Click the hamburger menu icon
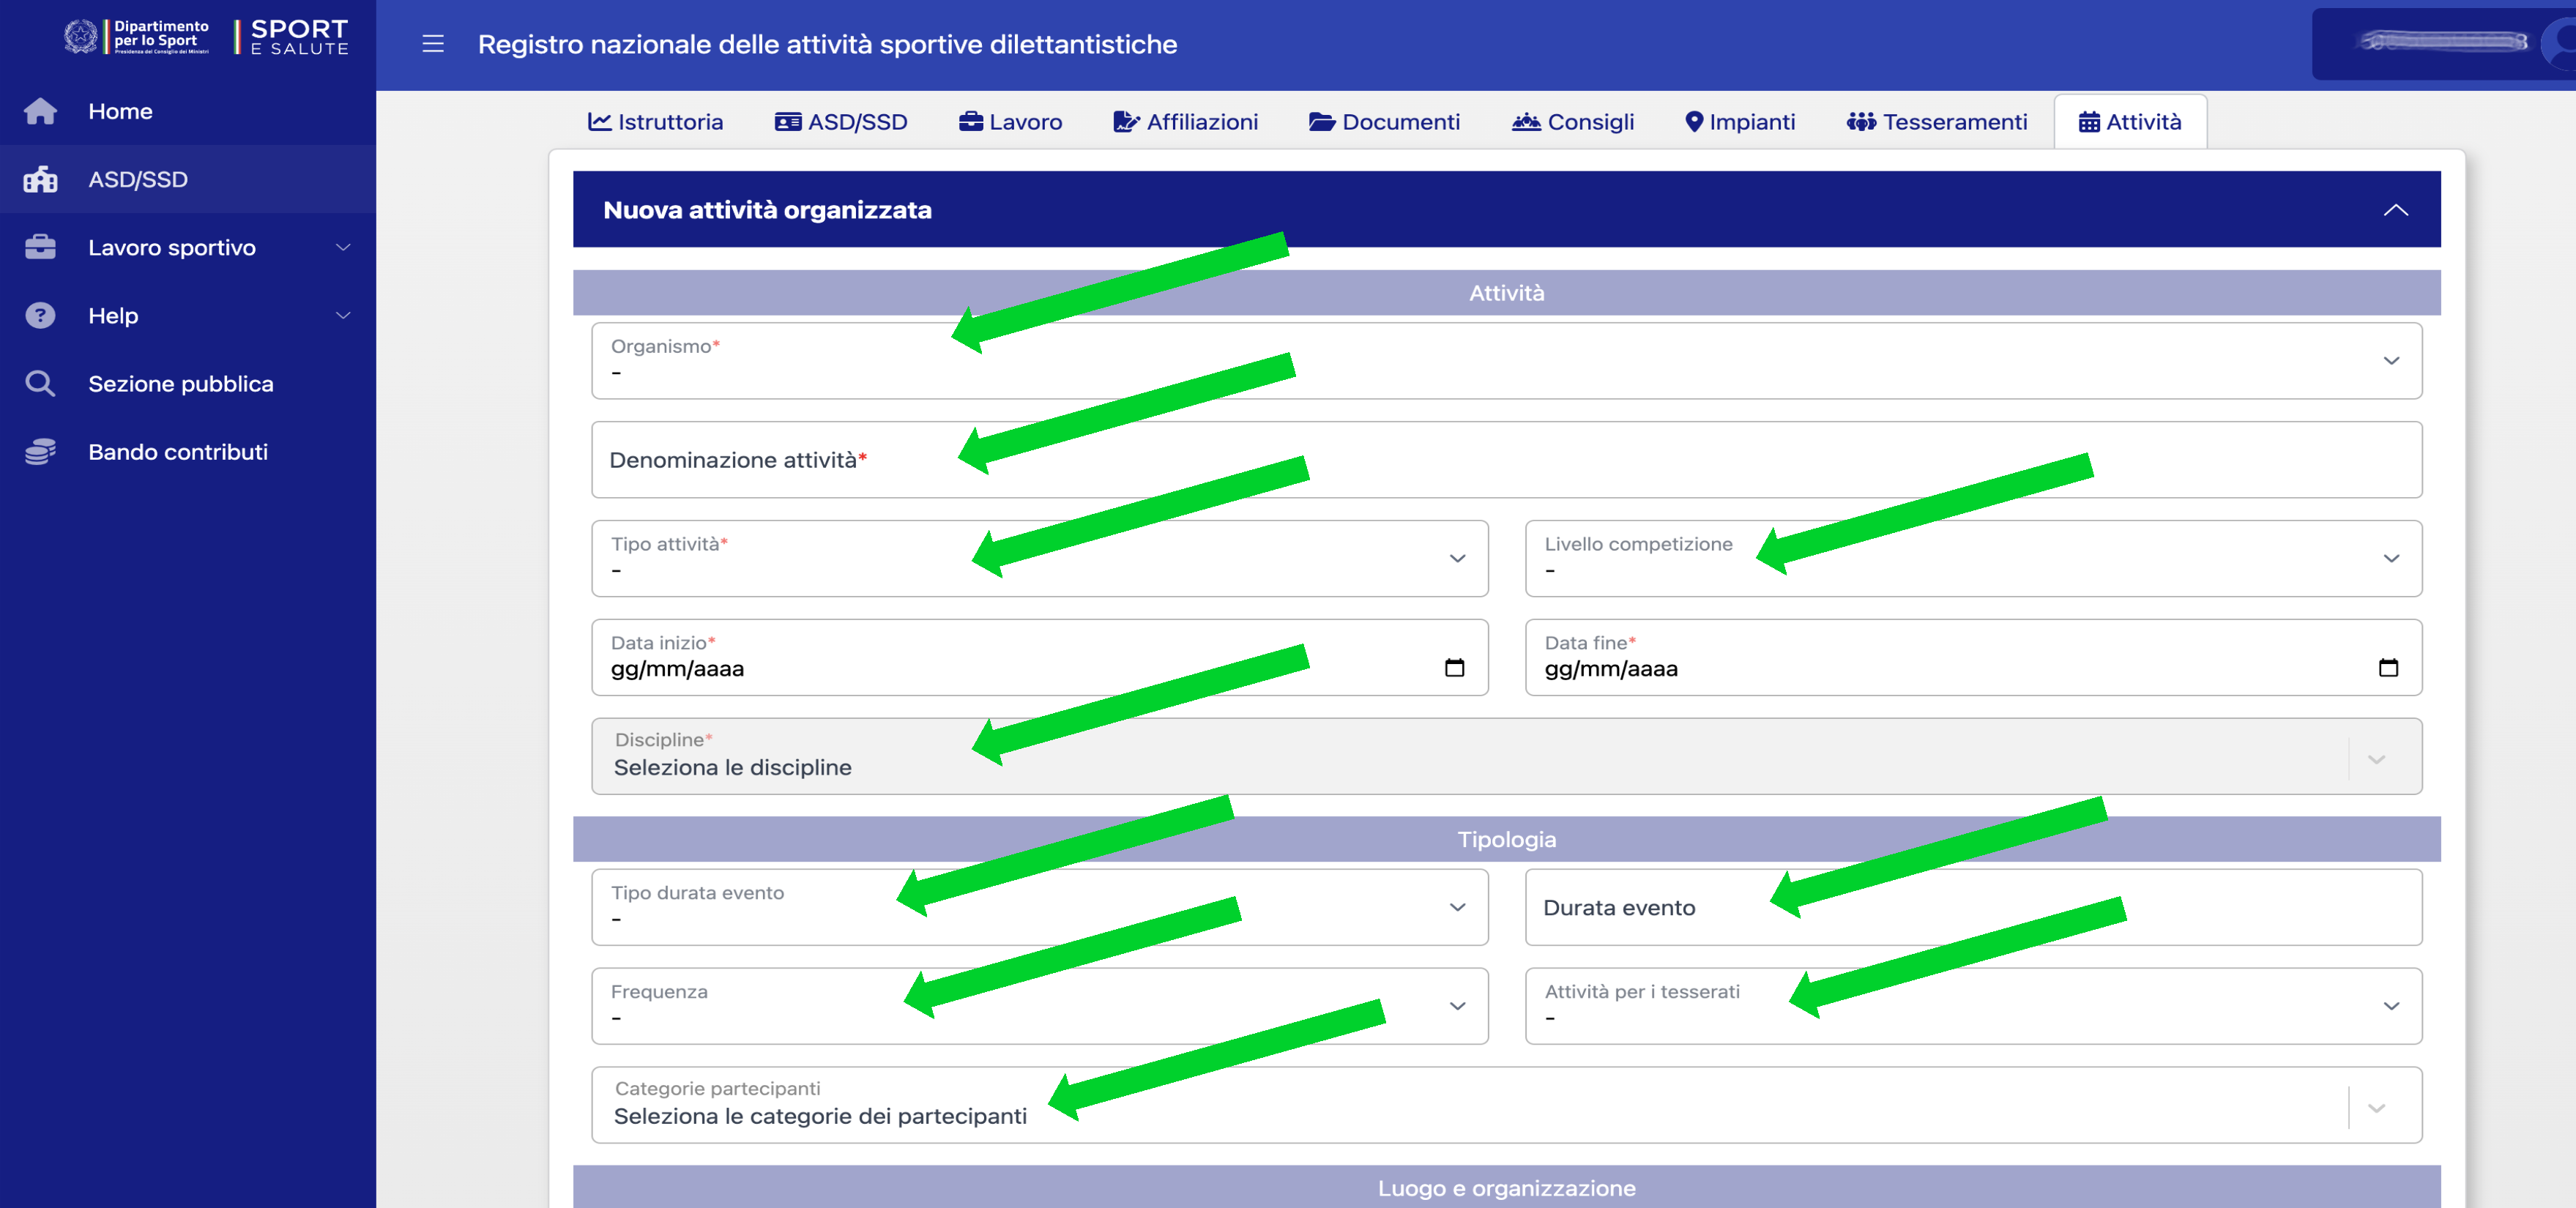 coord(432,44)
